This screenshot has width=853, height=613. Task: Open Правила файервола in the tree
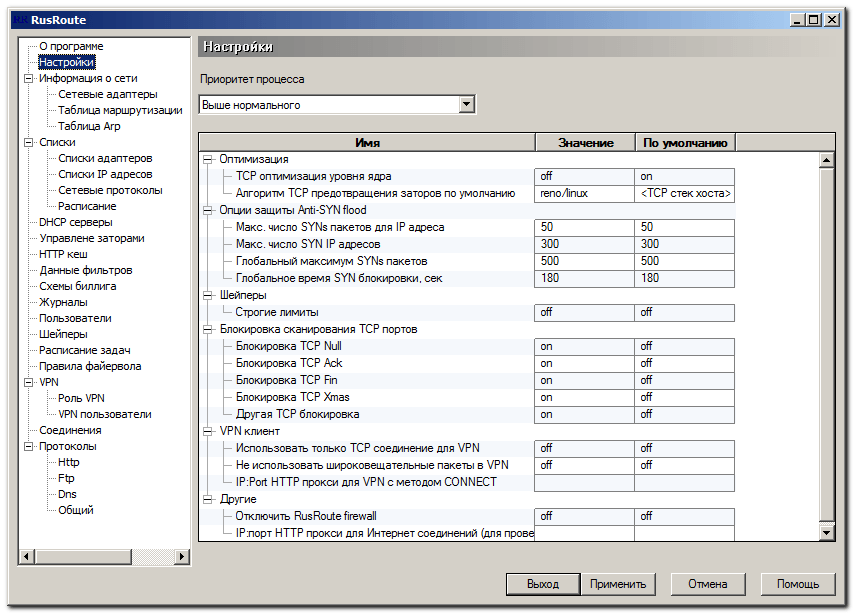point(90,366)
